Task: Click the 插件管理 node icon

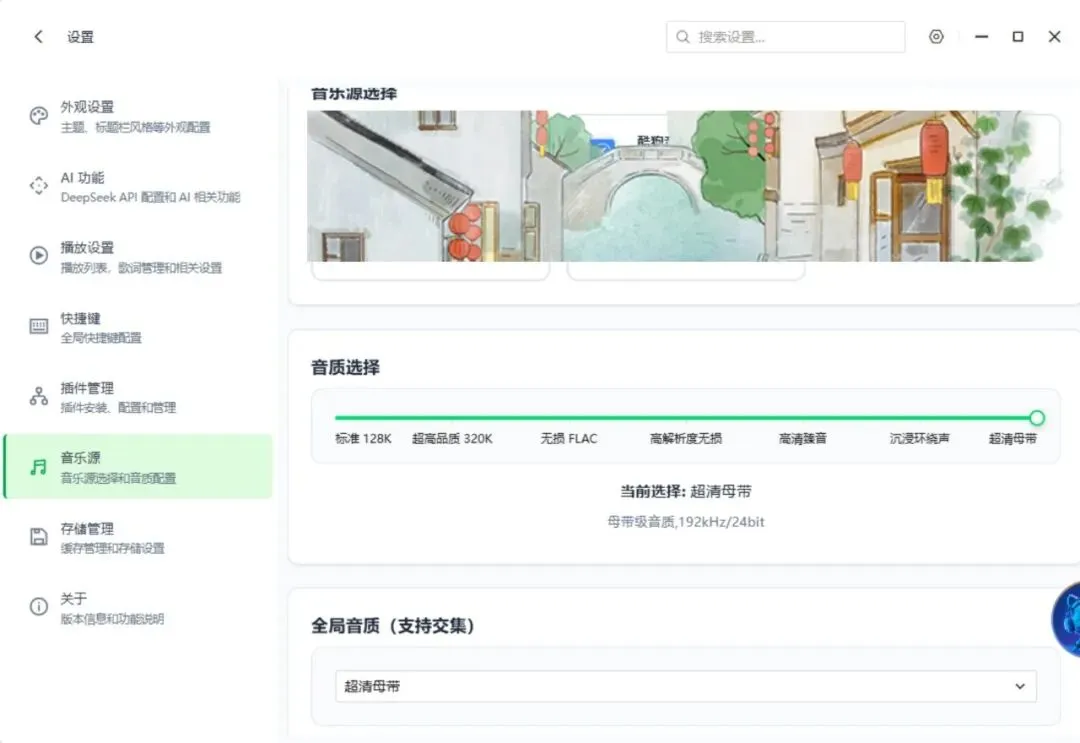Action: (x=39, y=396)
